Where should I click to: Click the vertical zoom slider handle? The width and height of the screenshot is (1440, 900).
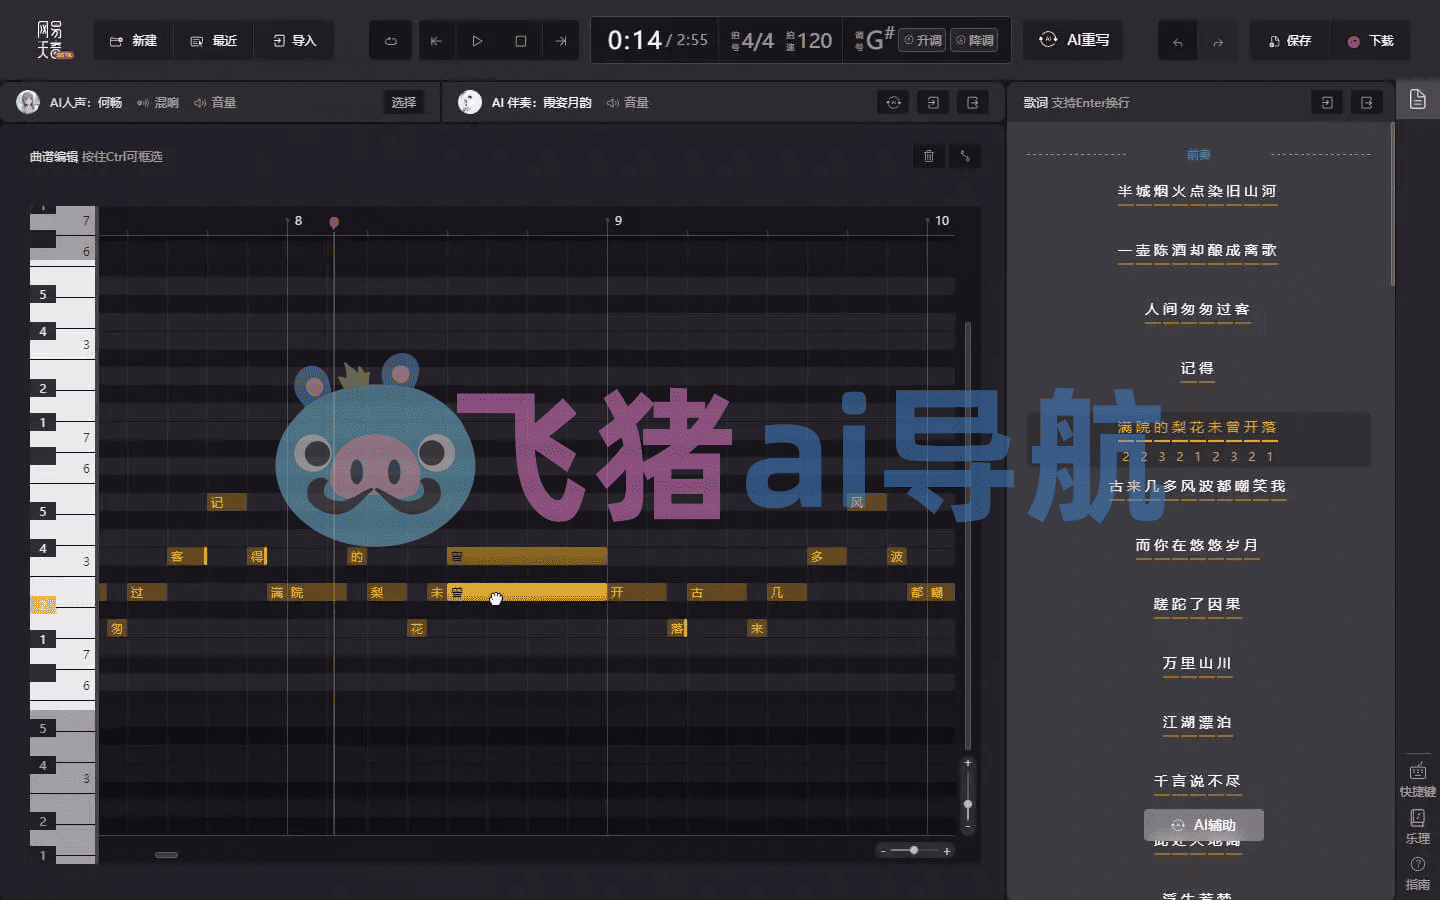coord(967,804)
